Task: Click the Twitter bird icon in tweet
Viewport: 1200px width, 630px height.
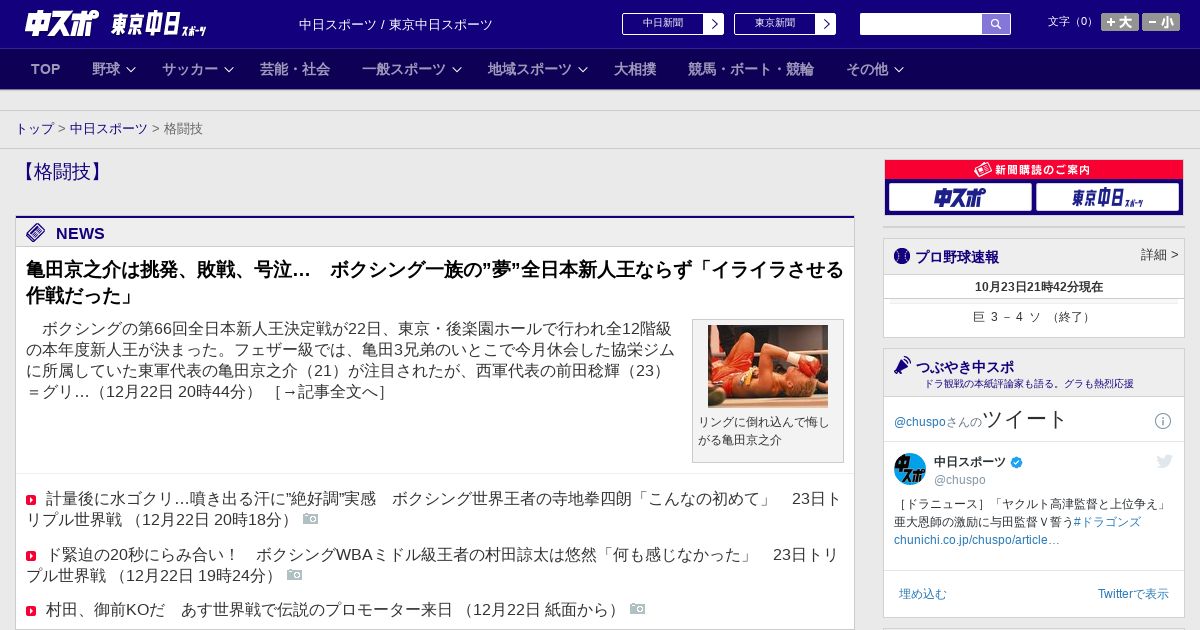Action: (x=1164, y=461)
